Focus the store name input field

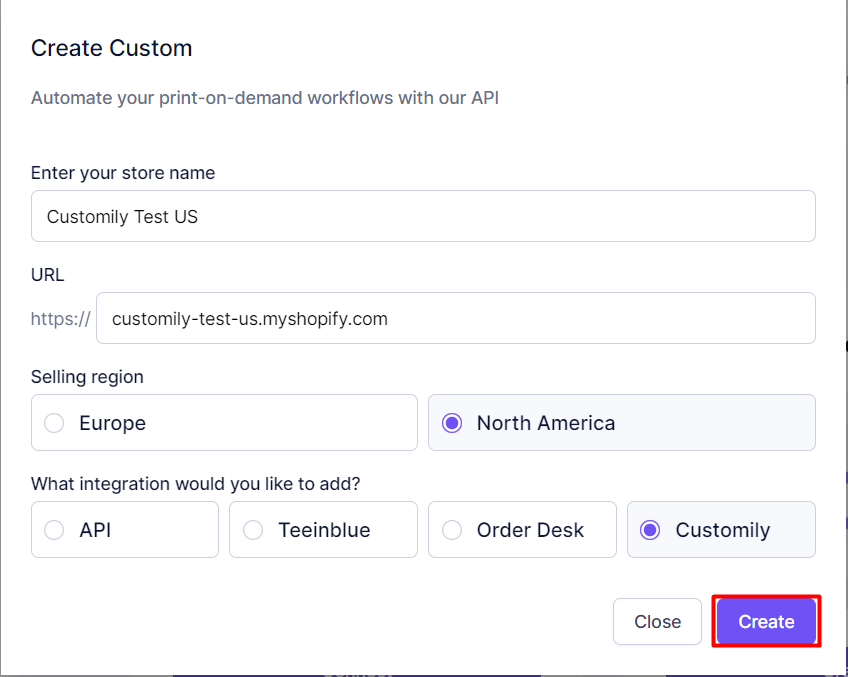click(423, 216)
